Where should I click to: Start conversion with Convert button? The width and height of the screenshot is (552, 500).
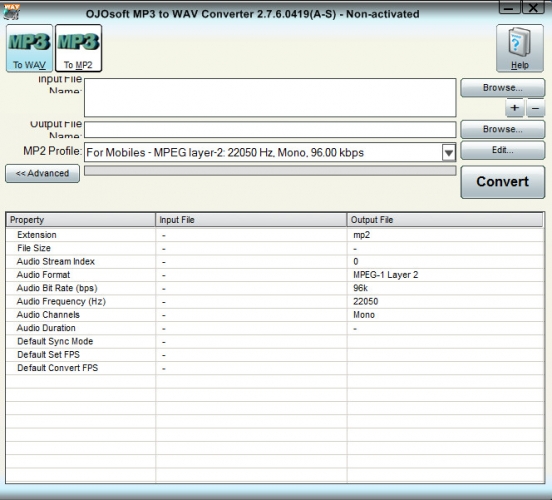coord(502,182)
